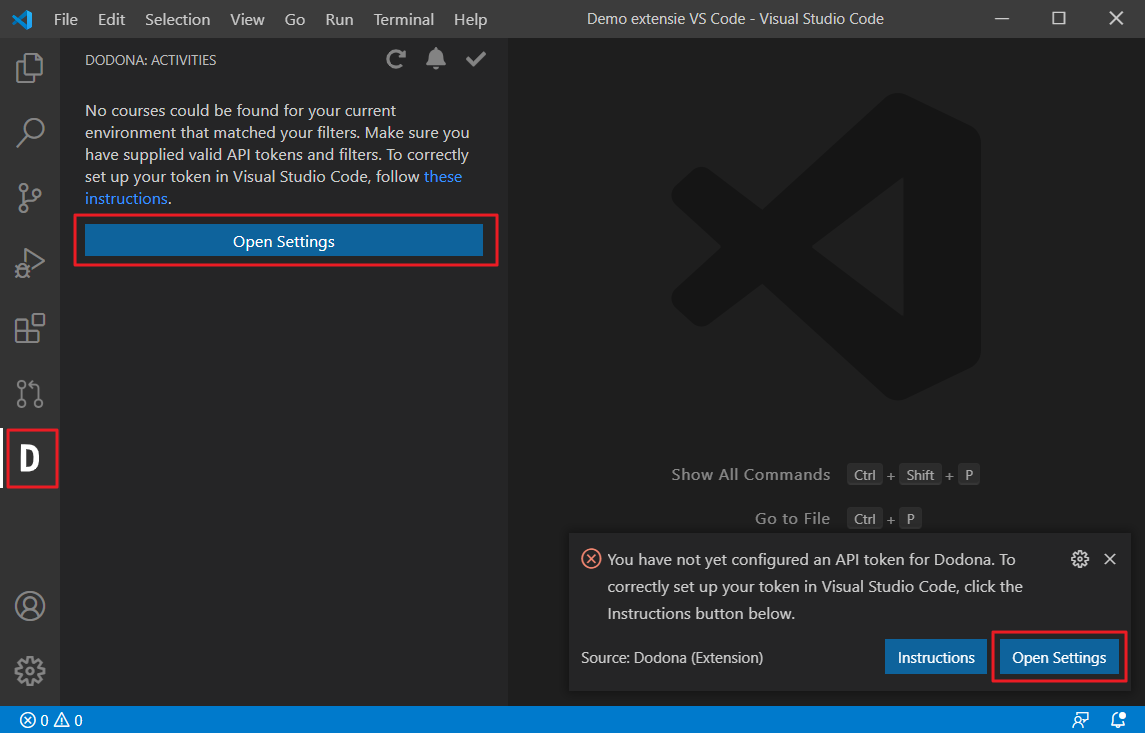The width and height of the screenshot is (1145, 733).
Task: Open the File menu
Action: 66,20
